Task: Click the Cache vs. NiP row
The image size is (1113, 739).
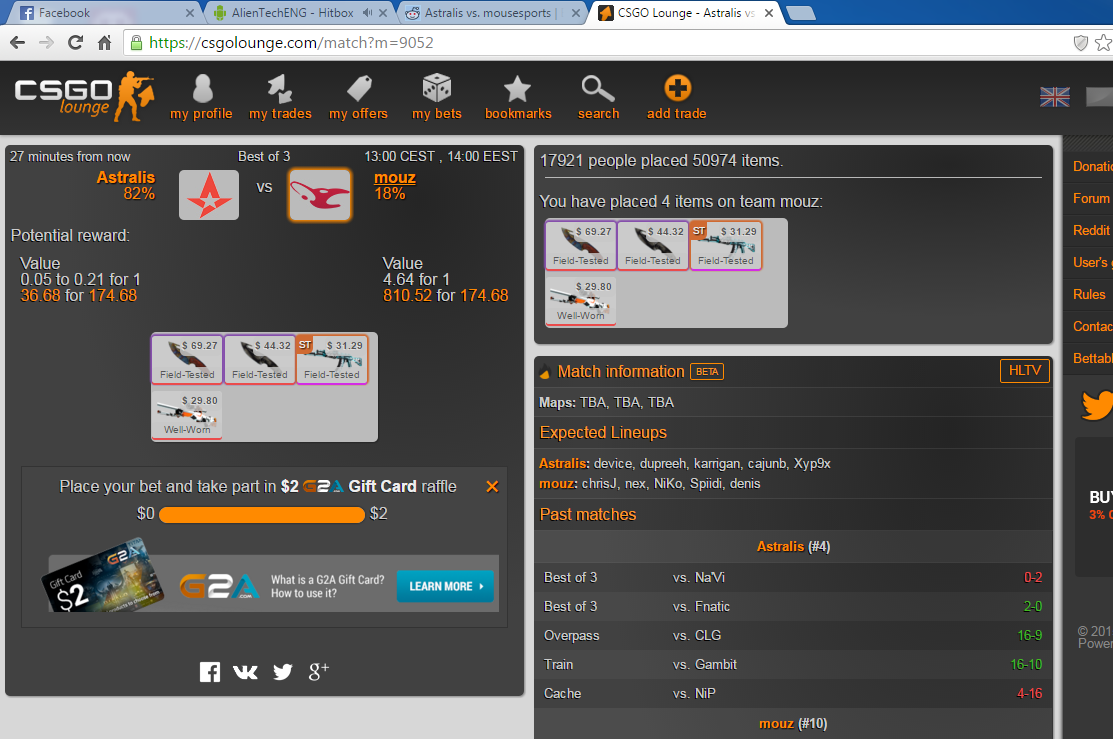Action: pos(793,694)
